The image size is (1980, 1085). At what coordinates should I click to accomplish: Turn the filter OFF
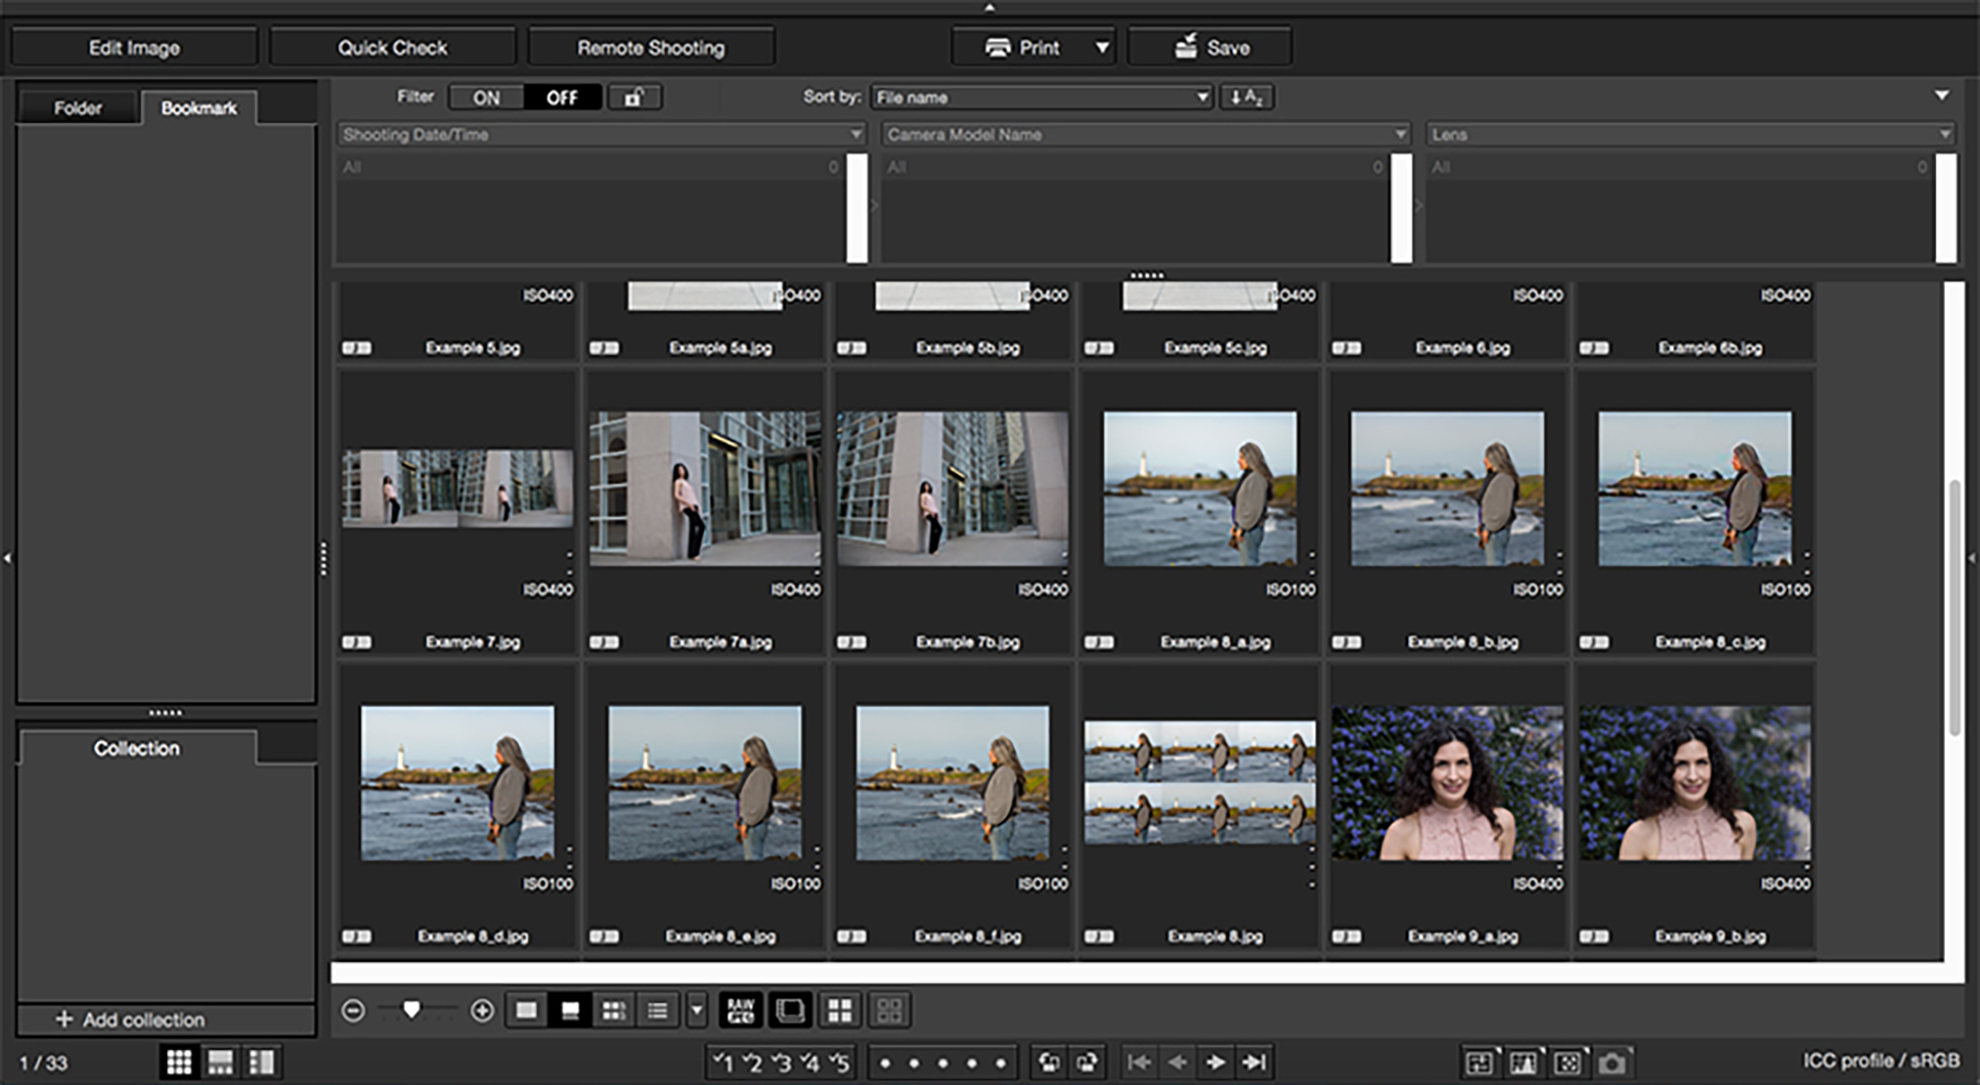point(562,97)
